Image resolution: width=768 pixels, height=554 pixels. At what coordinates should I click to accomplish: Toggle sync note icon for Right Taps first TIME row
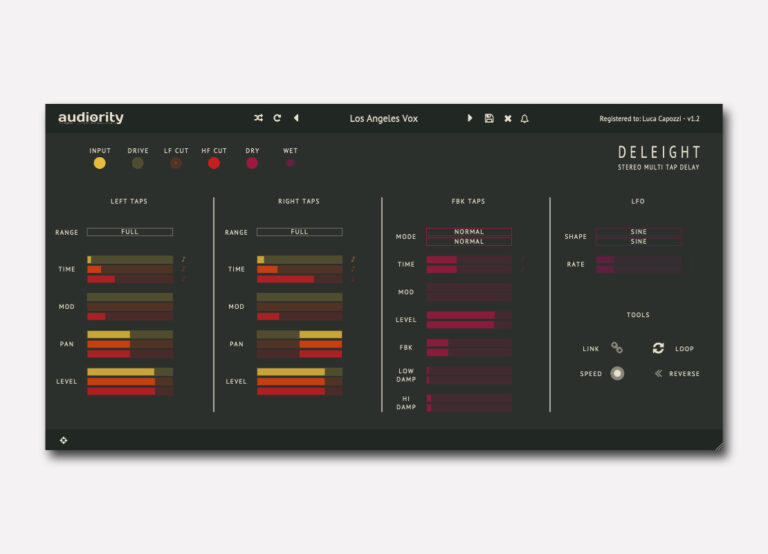point(353,259)
